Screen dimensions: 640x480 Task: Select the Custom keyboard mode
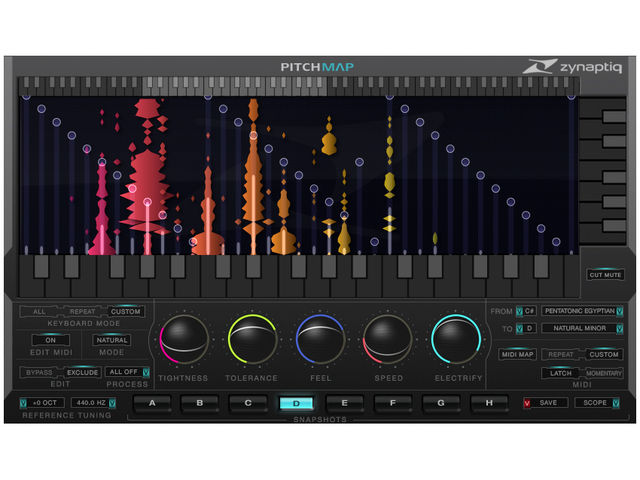click(125, 311)
